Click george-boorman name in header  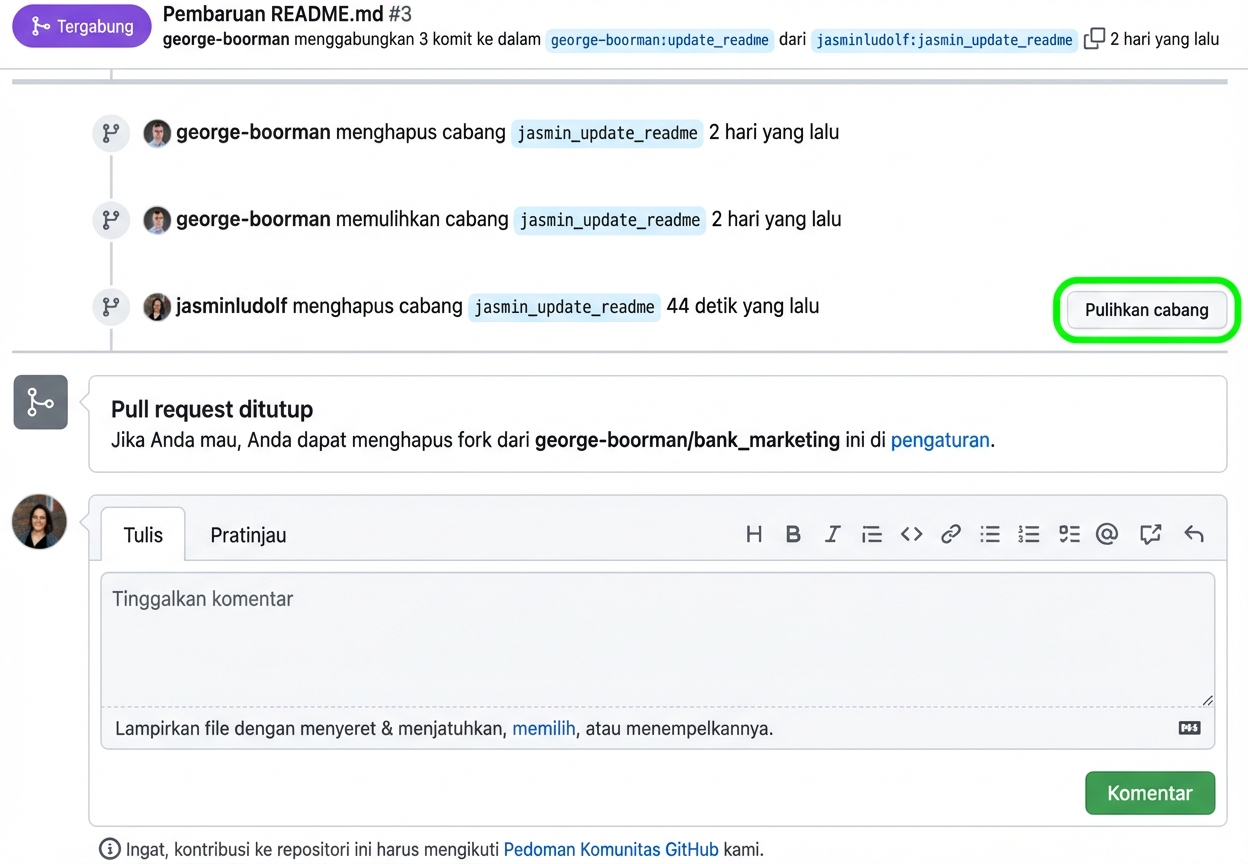click(x=226, y=39)
